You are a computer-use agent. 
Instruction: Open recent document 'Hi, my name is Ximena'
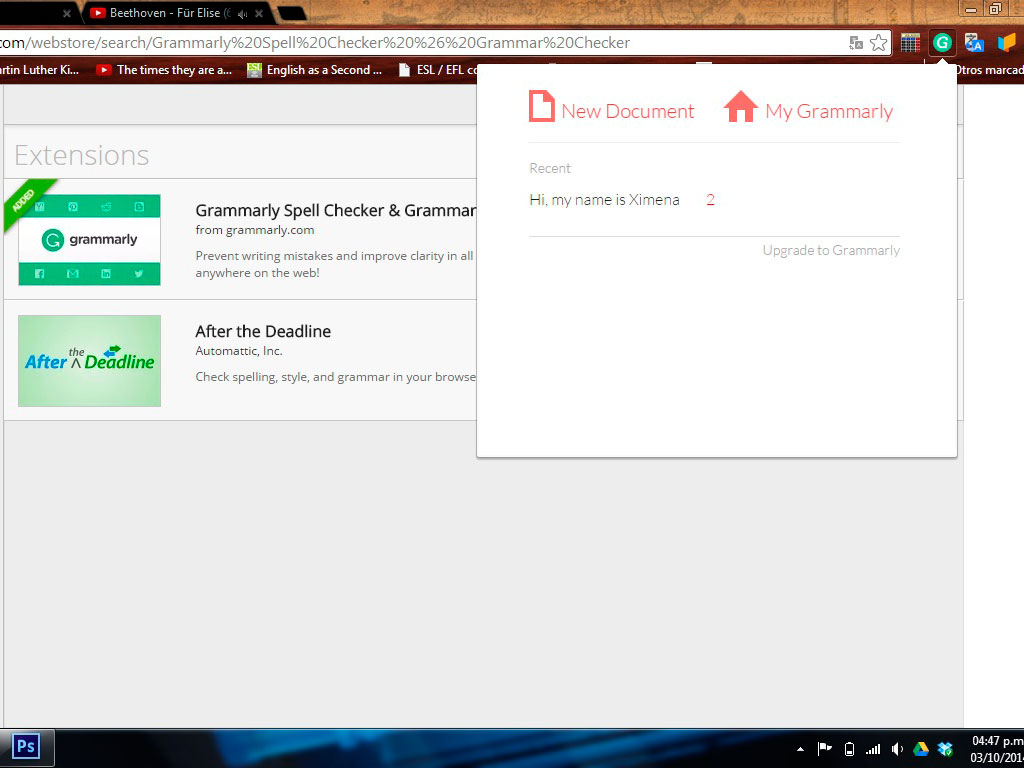click(x=604, y=200)
